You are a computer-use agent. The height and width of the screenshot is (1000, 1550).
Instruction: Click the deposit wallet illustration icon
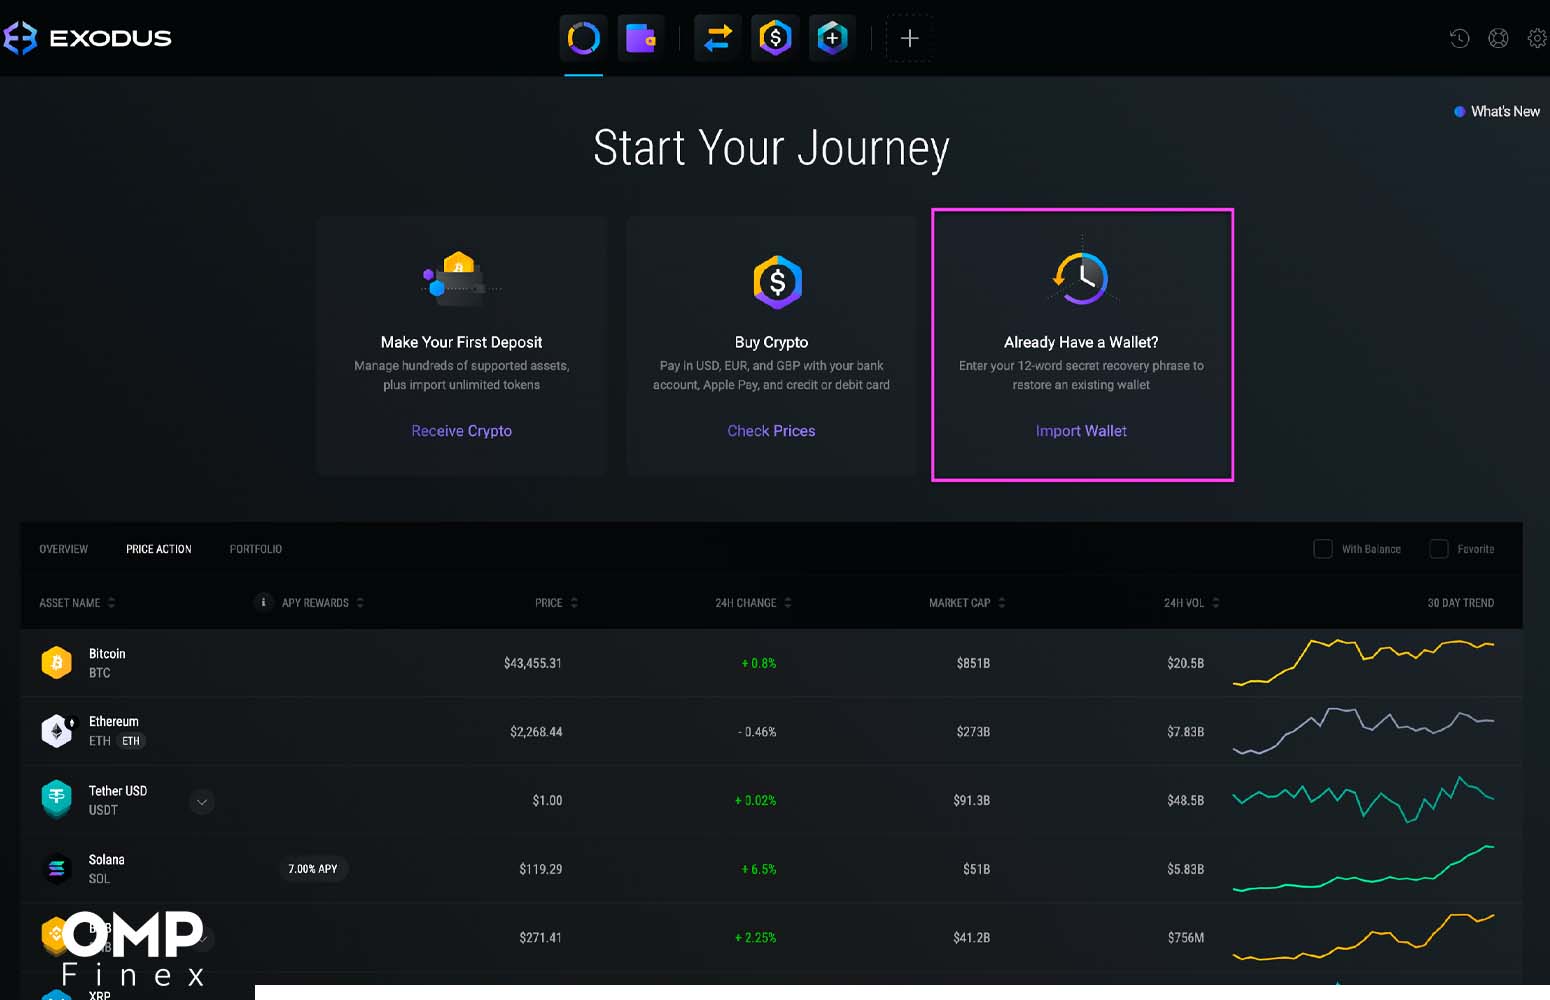pyautogui.click(x=460, y=279)
